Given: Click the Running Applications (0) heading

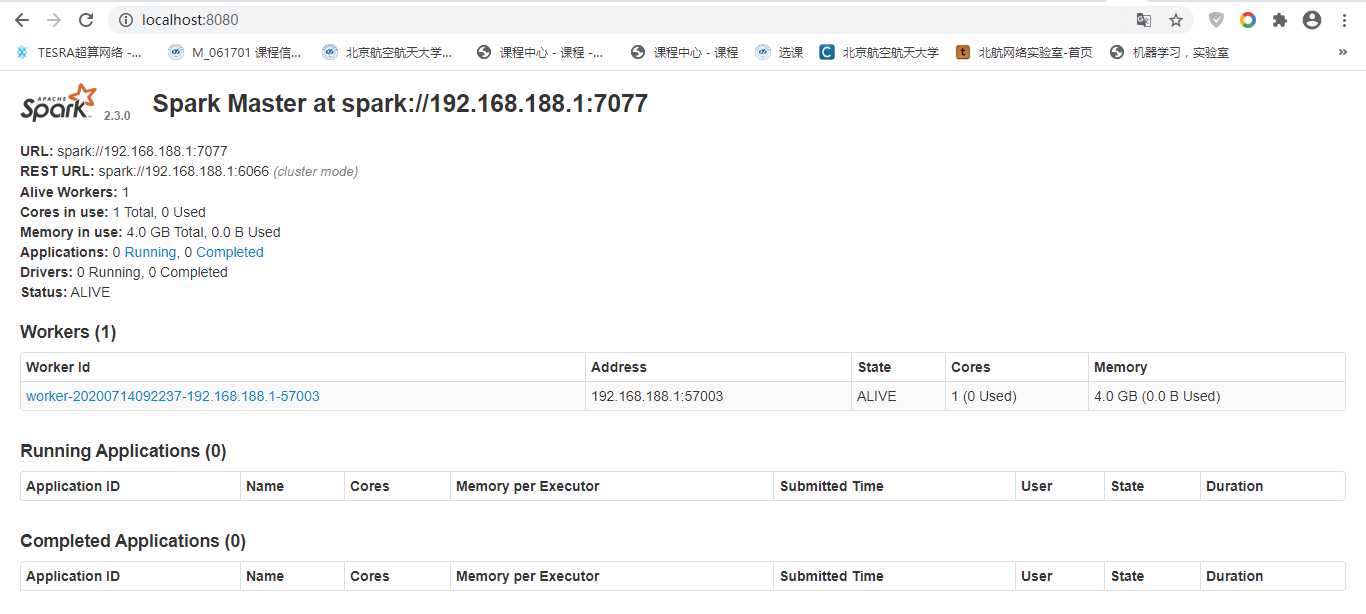Looking at the screenshot, I should pos(123,451).
